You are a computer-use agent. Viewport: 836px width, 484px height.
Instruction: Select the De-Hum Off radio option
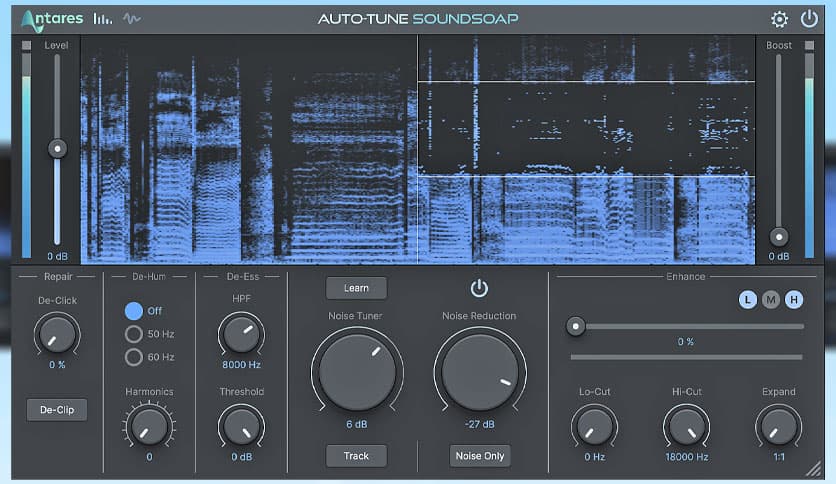point(133,311)
